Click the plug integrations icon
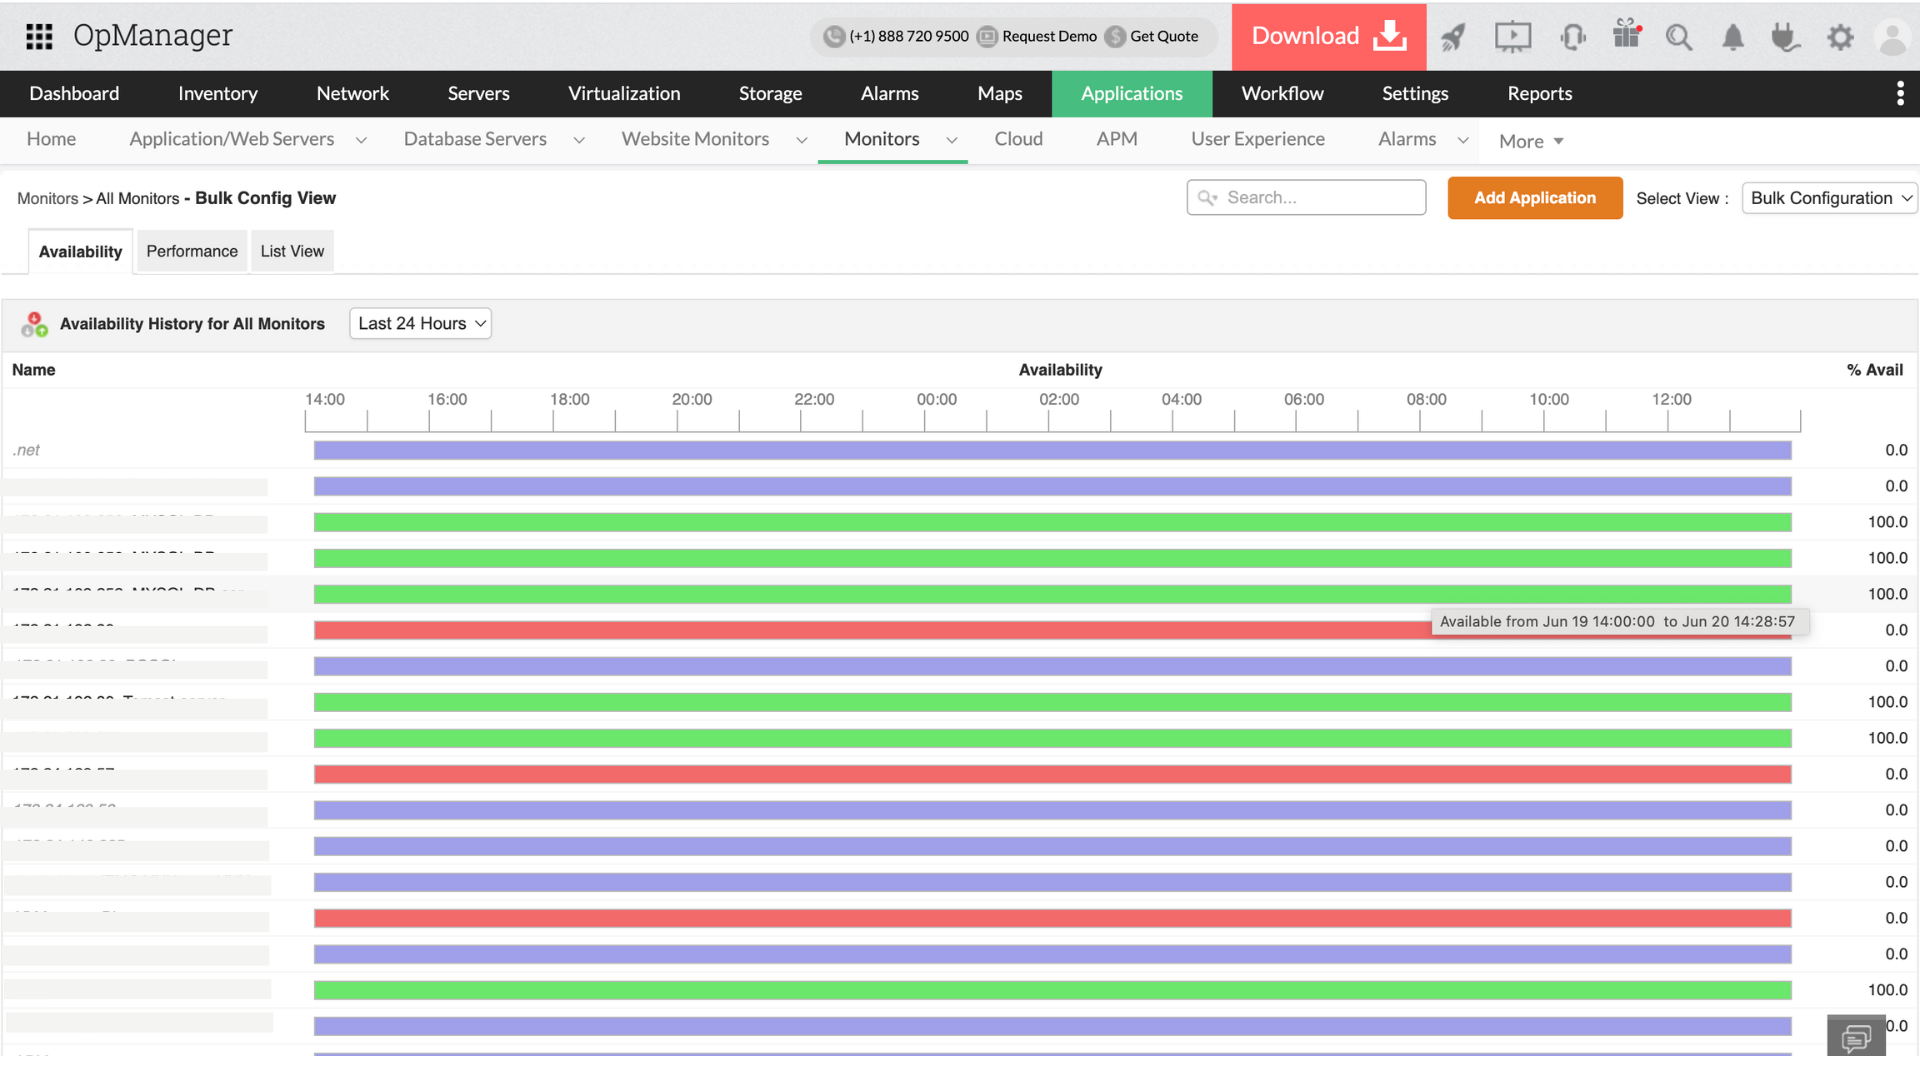 click(1785, 37)
